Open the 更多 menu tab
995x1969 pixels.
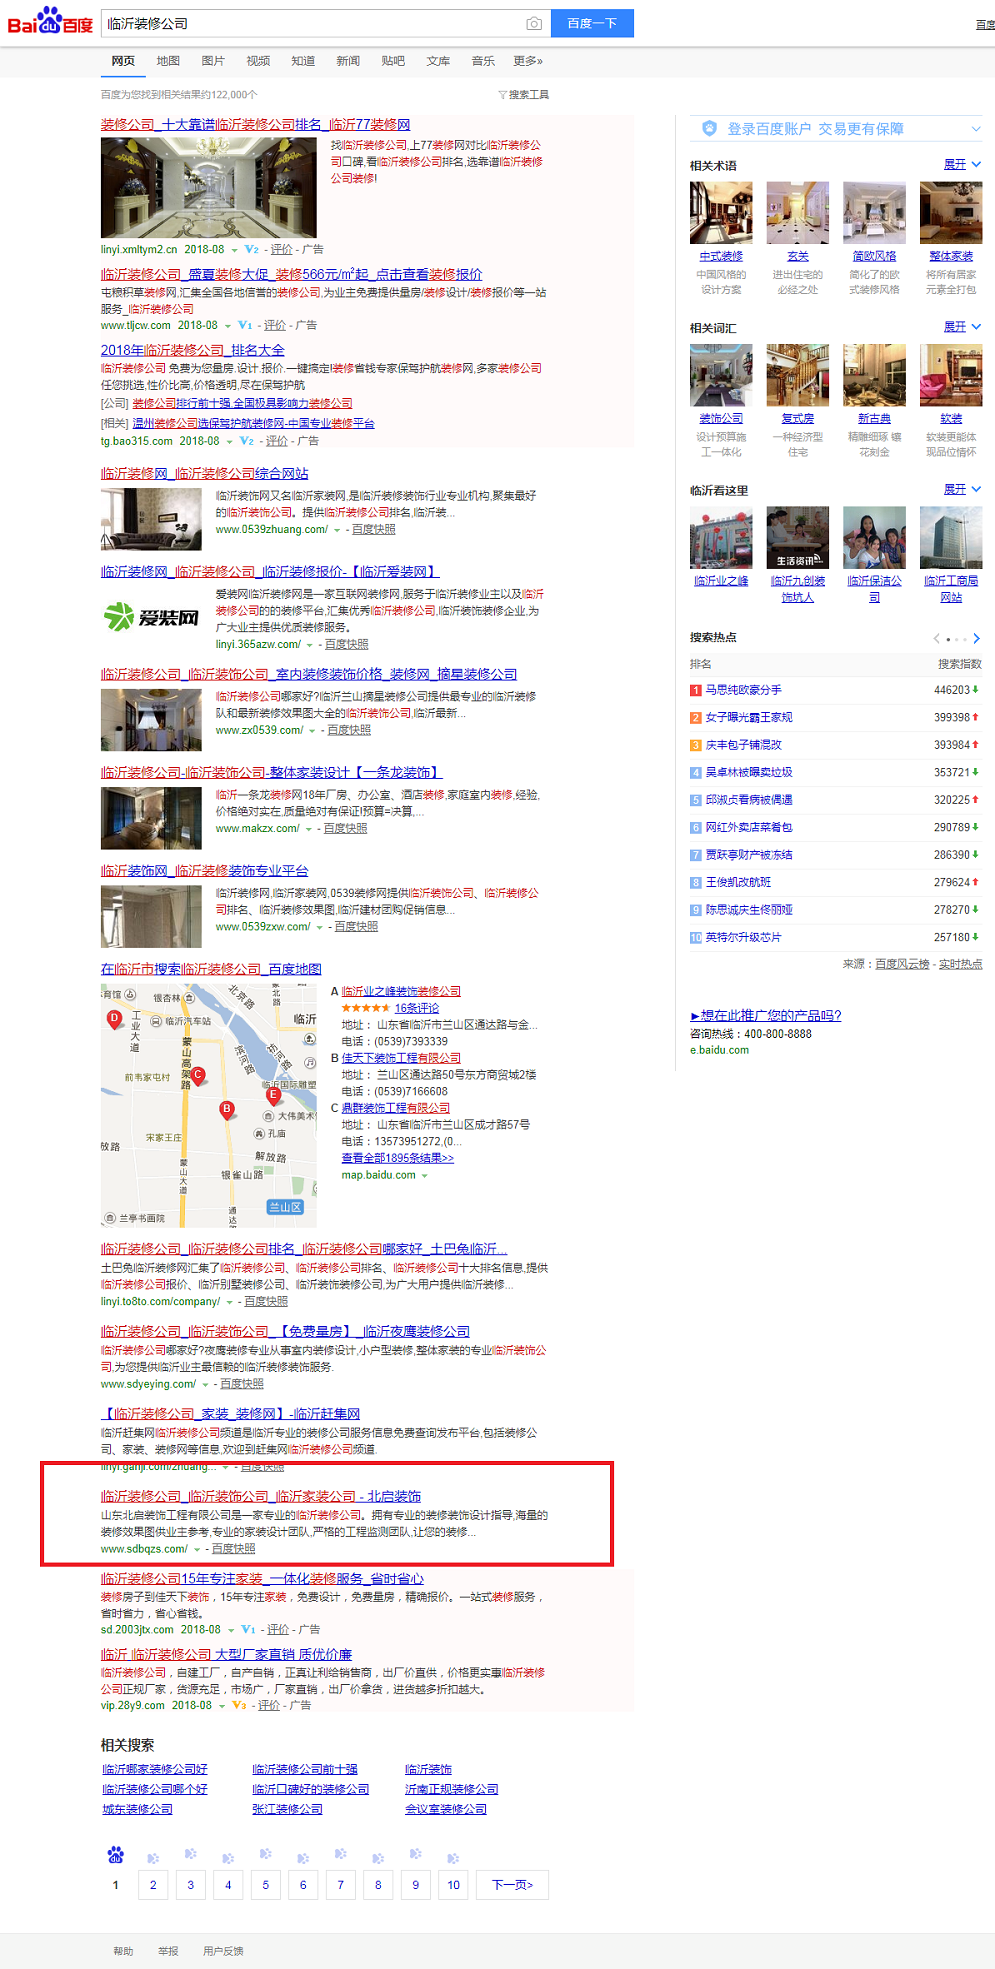point(527,61)
